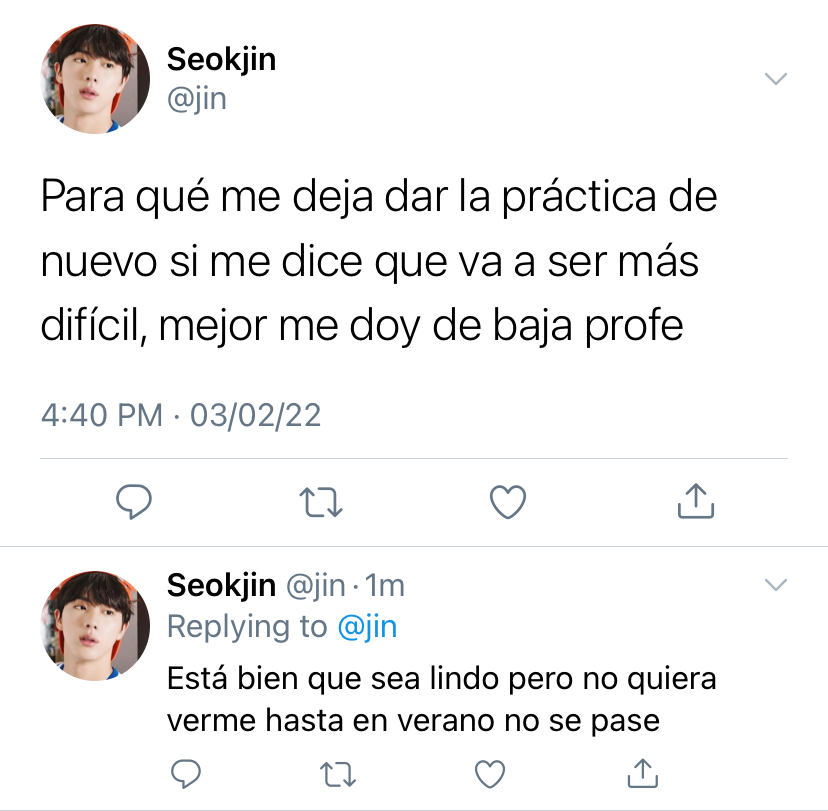Like the reply tweet about verano
The width and height of the screenshot is (828, 811).
(490, 774)
